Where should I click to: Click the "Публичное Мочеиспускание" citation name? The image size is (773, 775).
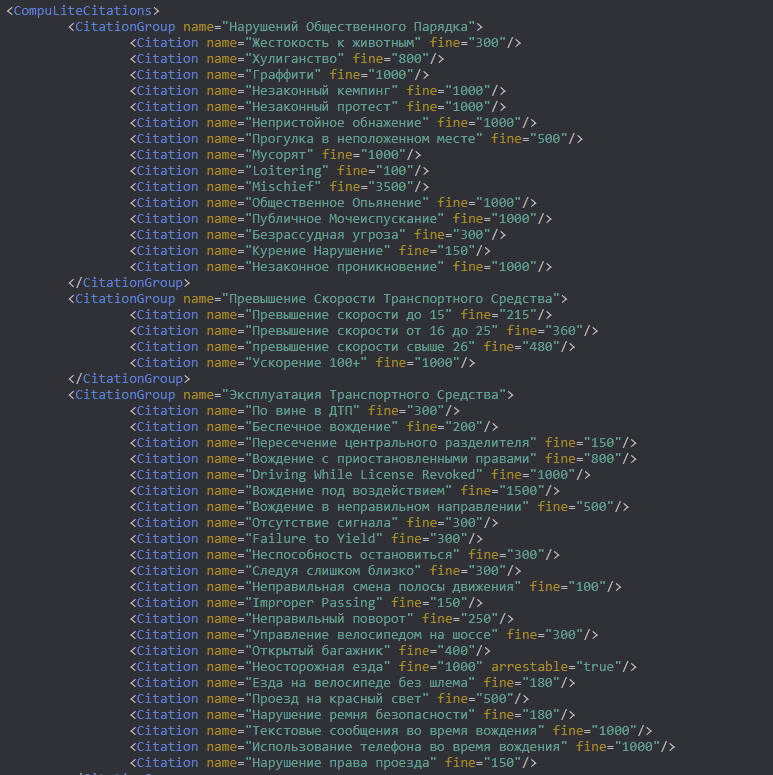point(343,219)
